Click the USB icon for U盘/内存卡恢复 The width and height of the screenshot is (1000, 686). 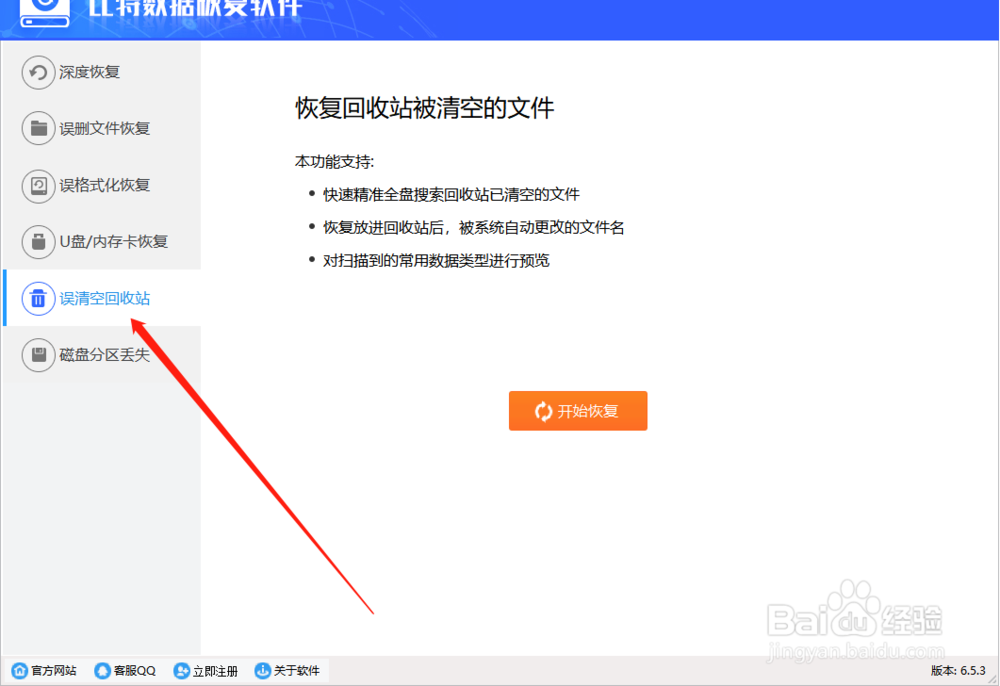click(x=38, y=242)
